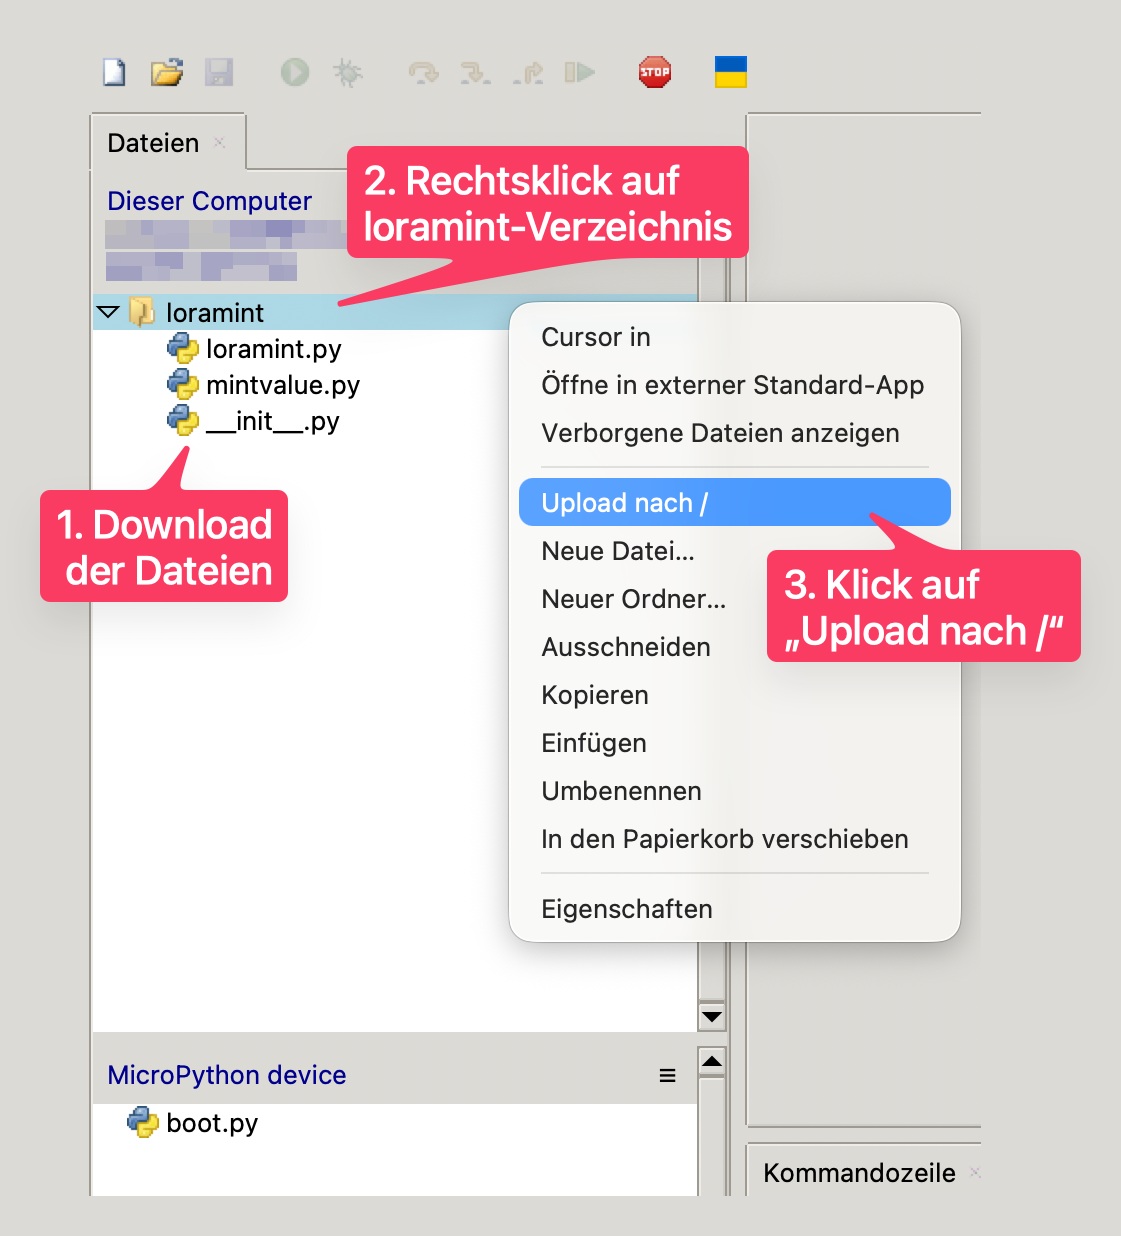Select the loramint.py file name
The width and height of the screenshot is (1121, 1236).
pos(274,349)
